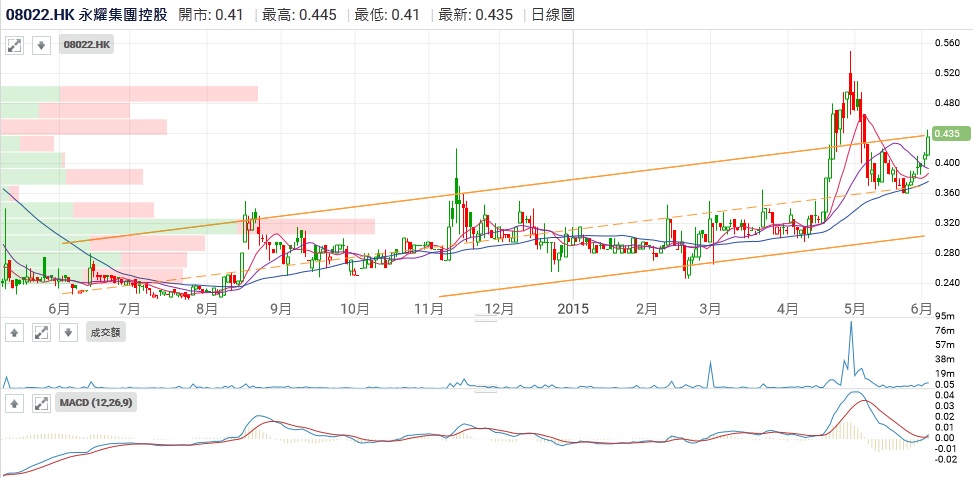The height and width of the screenshot is (478, 973).
Task: Click the 0.560 level on price axis
Action: coord(946,43)
